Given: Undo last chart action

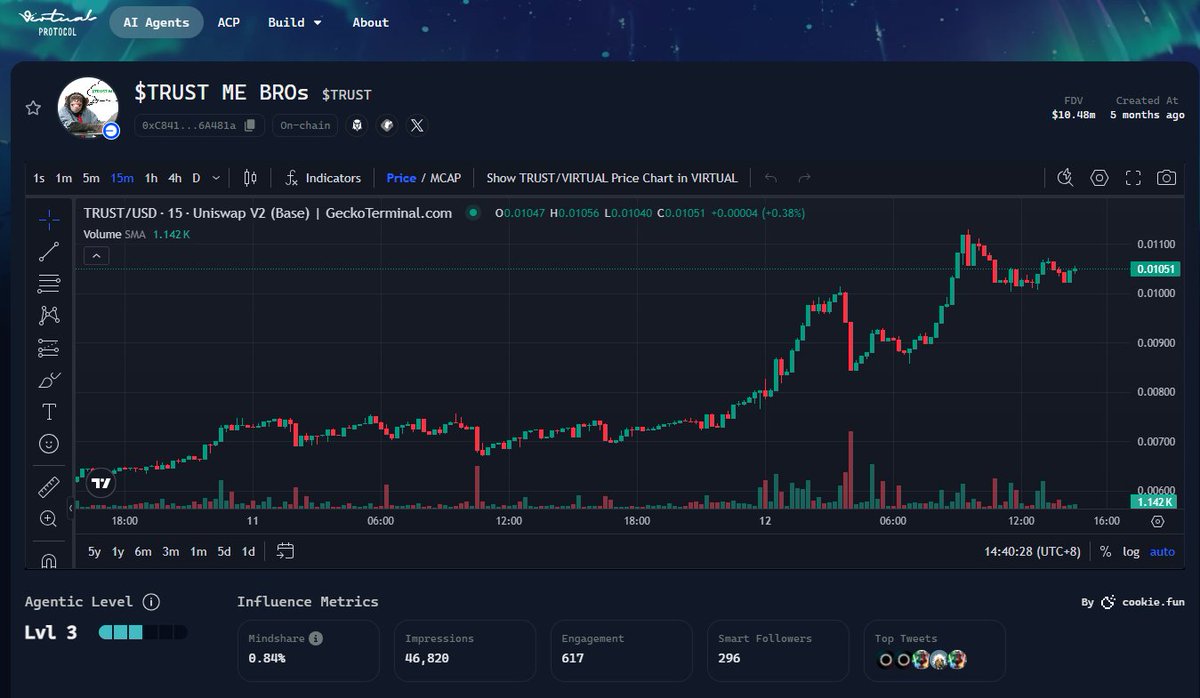Looking at the screenshot, I should (770, 178).
